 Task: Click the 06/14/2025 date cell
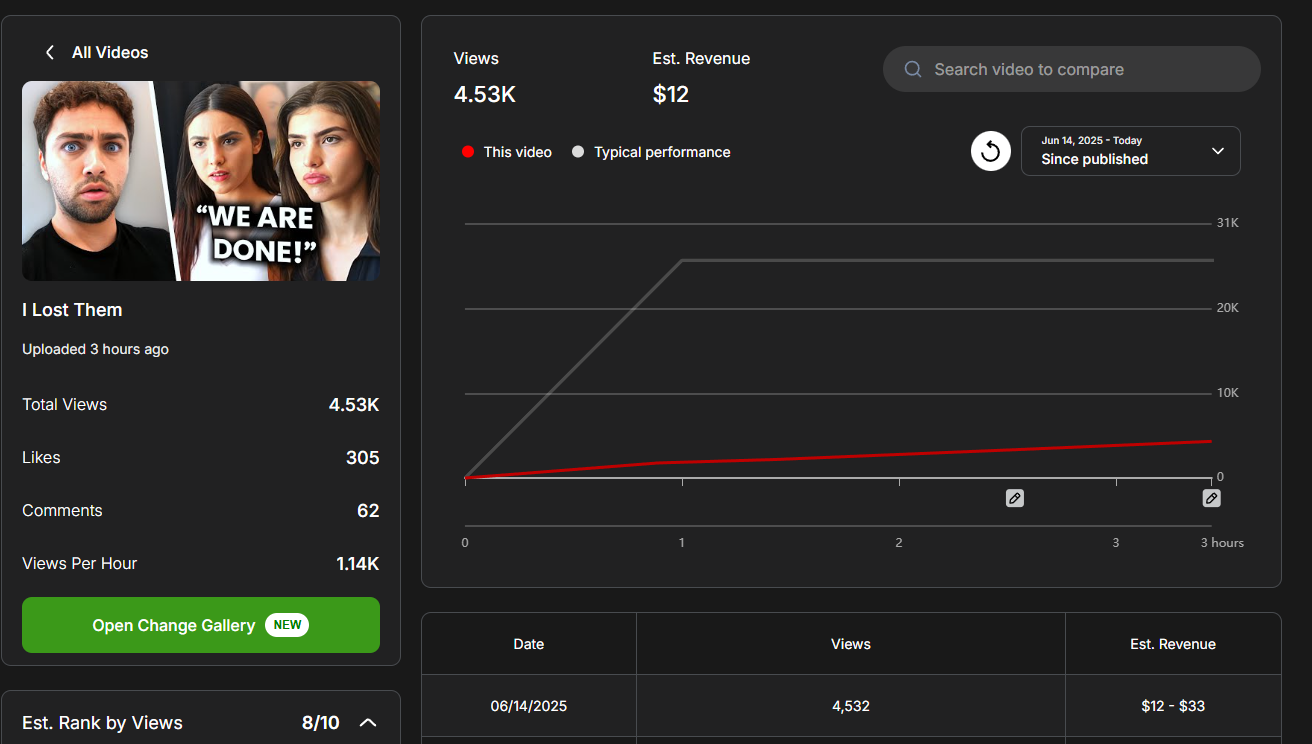click(529, 706)
